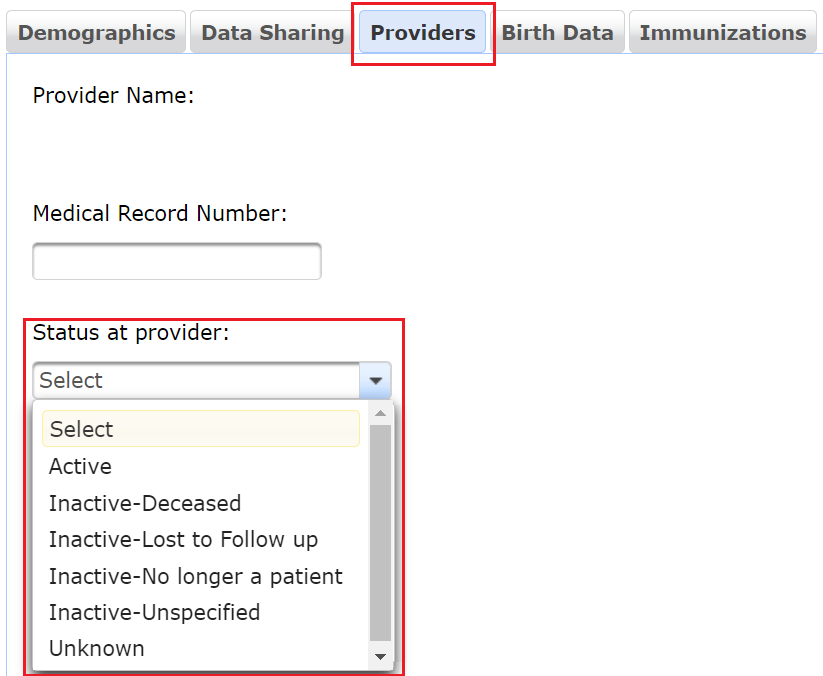This screenshot has width=823, height=676.
Task: Open the Data Sharing tab
Action: (272, 32)
